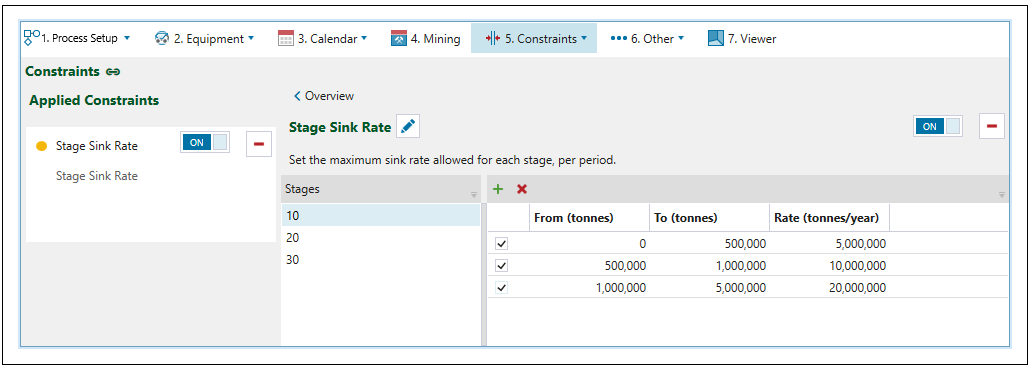Click the From value 0 cell
This screenshot has height=372, width=1032.
(589, 244)
